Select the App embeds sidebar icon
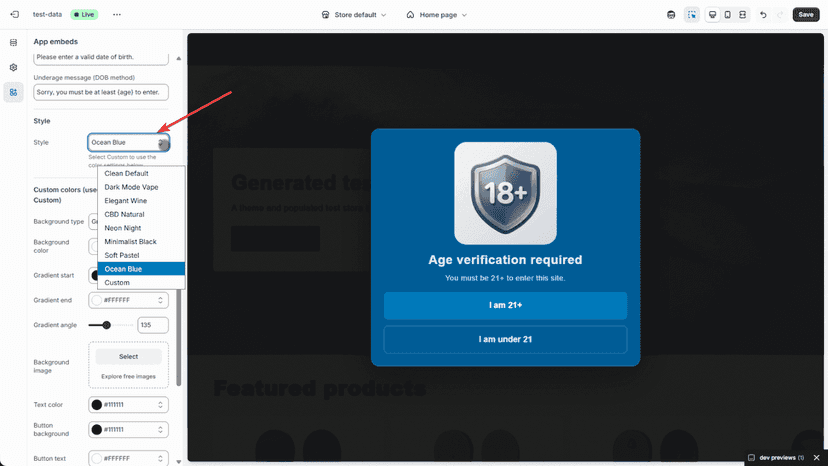Screen dimensions: 828x466 (13, 92)
